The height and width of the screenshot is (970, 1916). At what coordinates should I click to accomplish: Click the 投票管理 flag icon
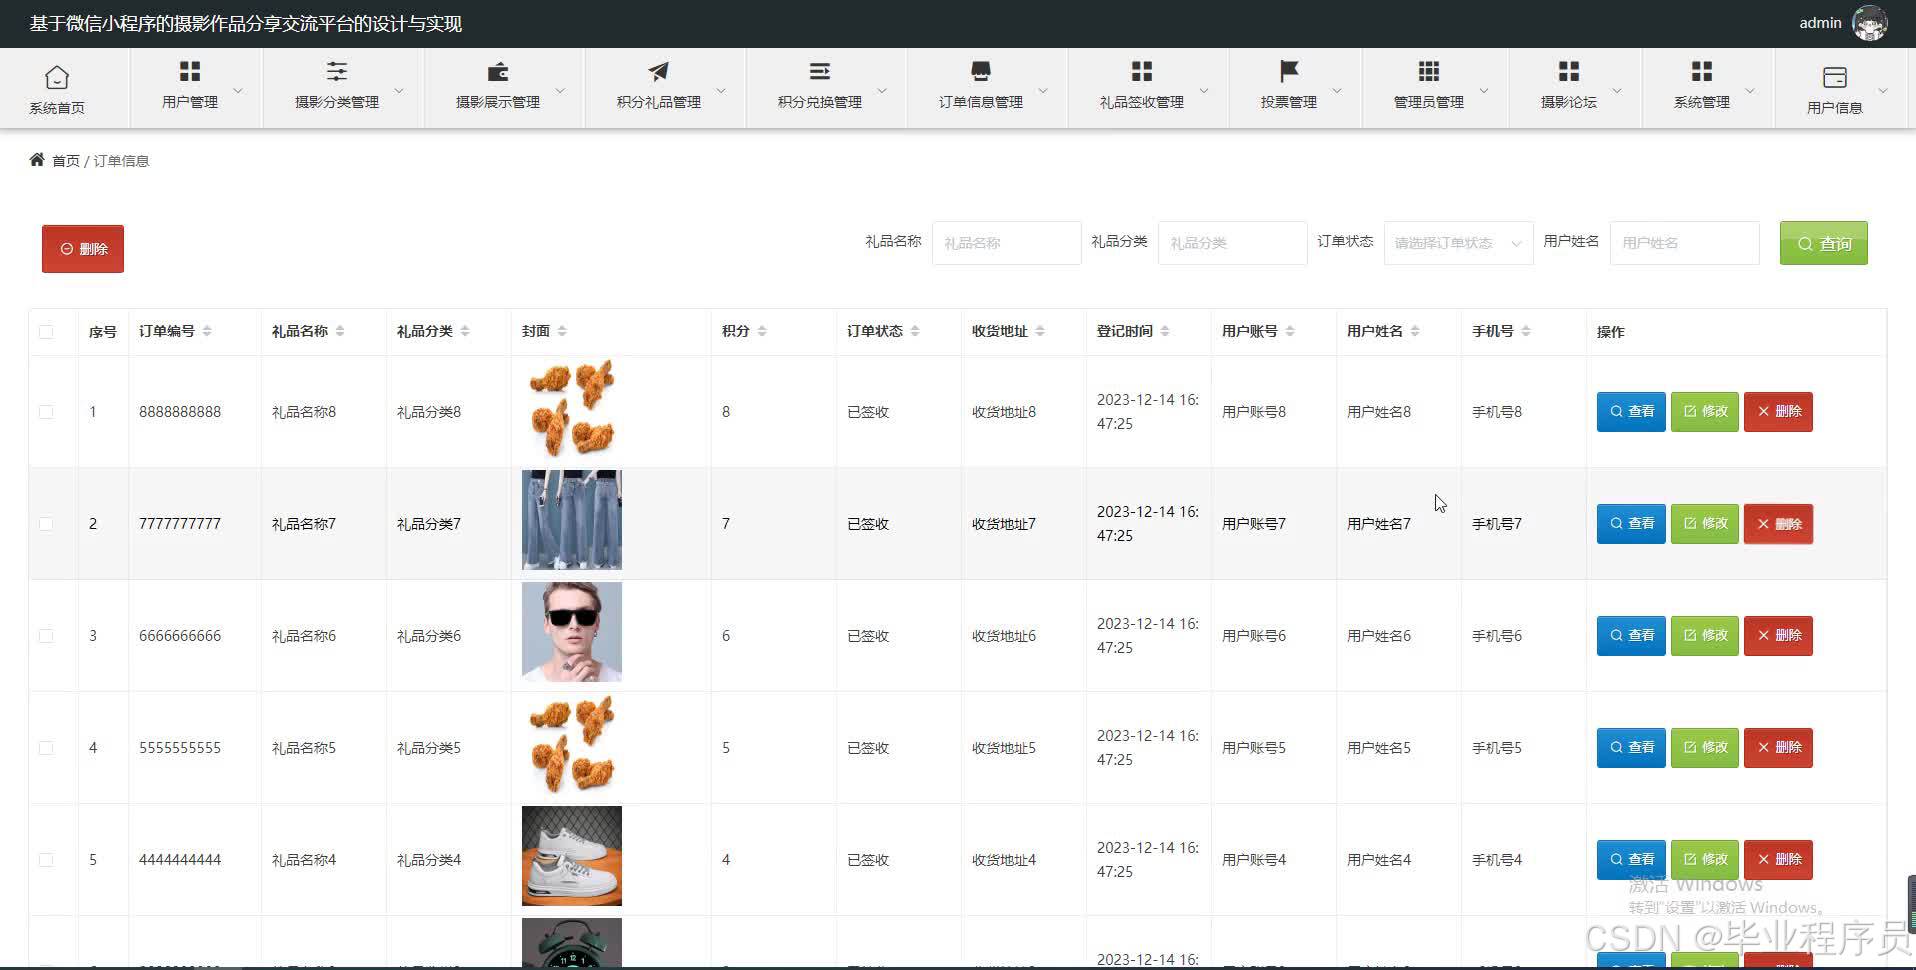point(1289,71)
